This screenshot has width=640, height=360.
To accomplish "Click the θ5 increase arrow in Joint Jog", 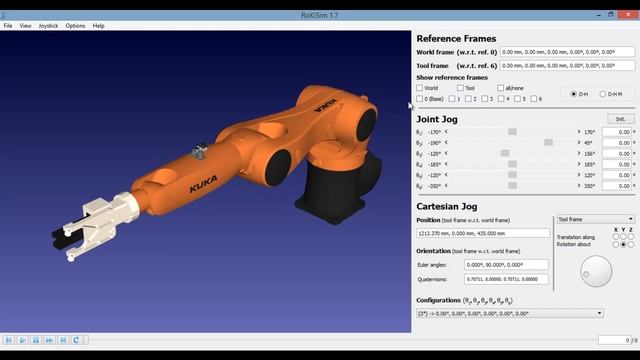I will point(579,175).
